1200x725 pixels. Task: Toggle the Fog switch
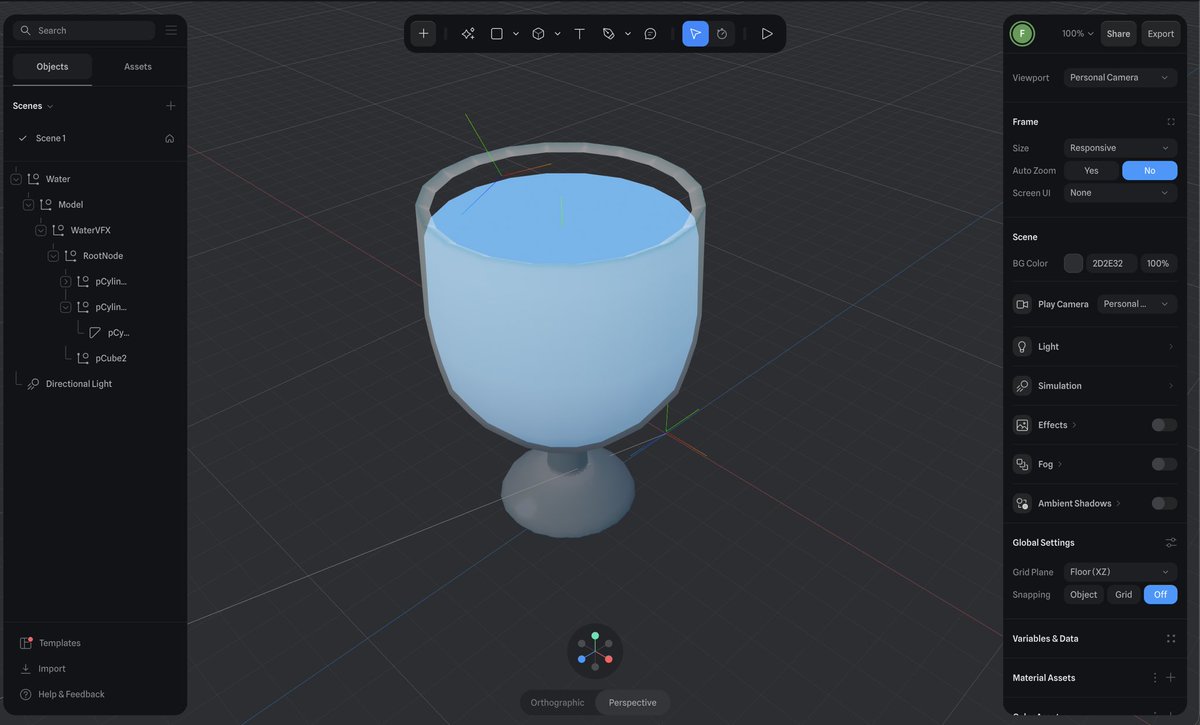pyautogui.click(x=1164, y=464)
